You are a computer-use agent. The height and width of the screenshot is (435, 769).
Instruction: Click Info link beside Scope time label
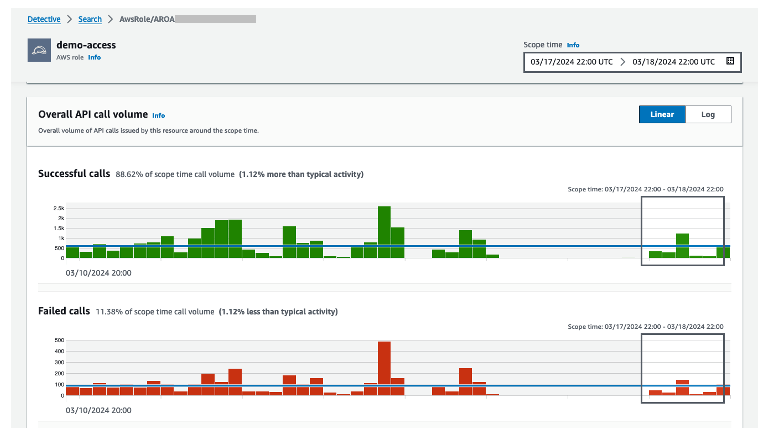[573, 45]
